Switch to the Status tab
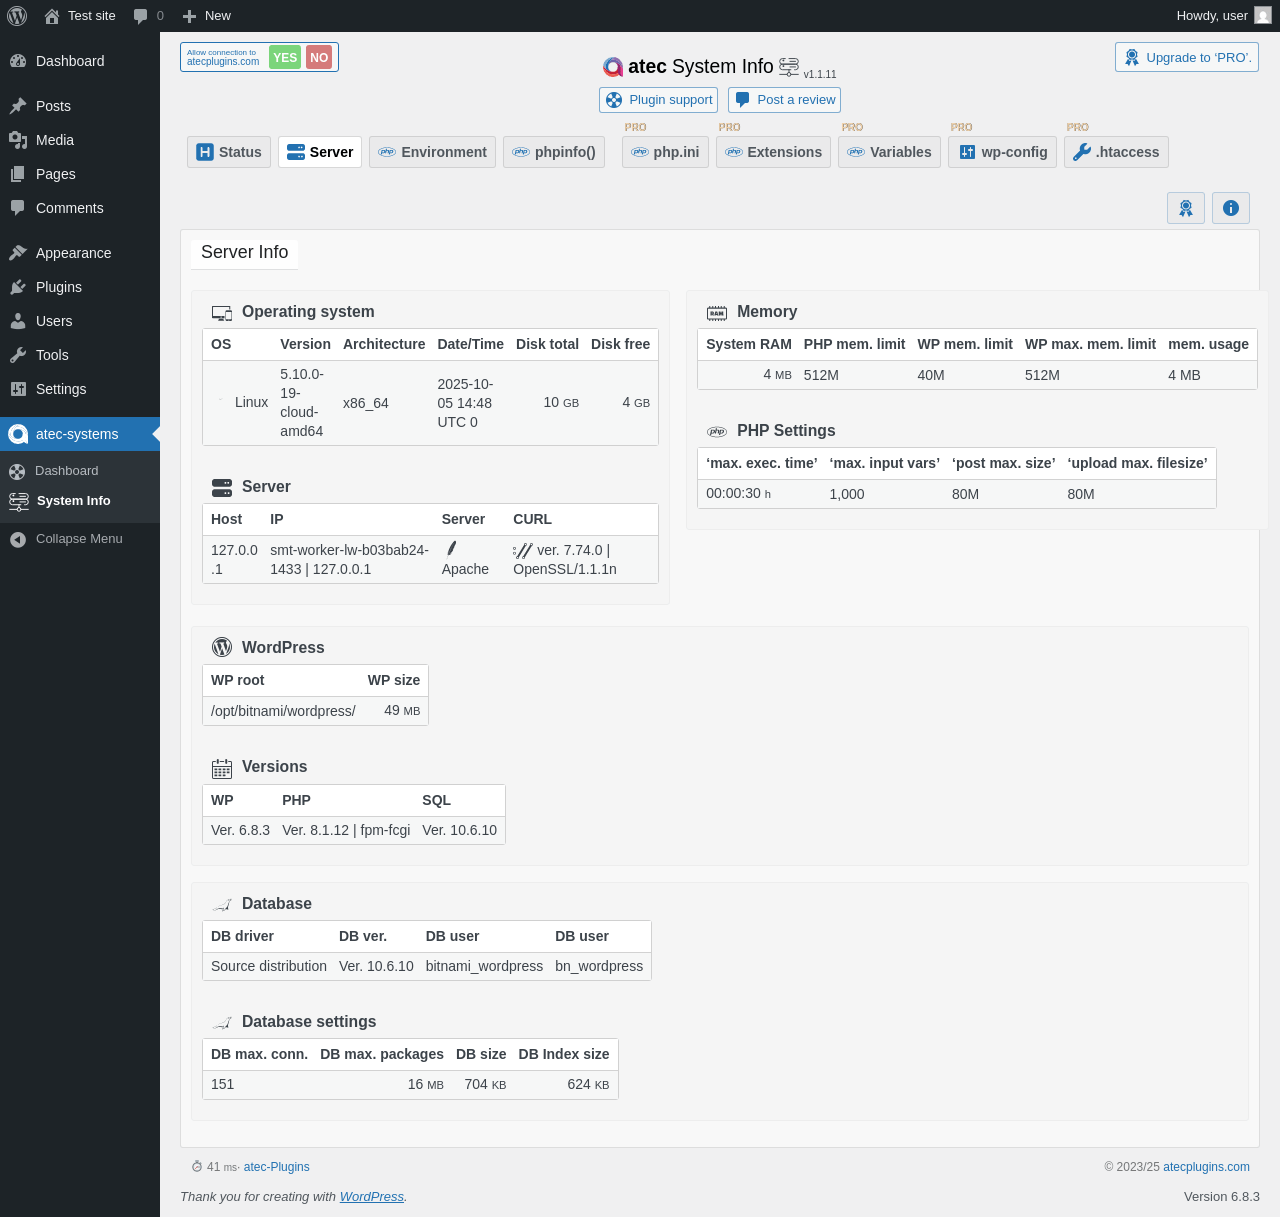The image size is (1280, 1217). tap(229, 152)
